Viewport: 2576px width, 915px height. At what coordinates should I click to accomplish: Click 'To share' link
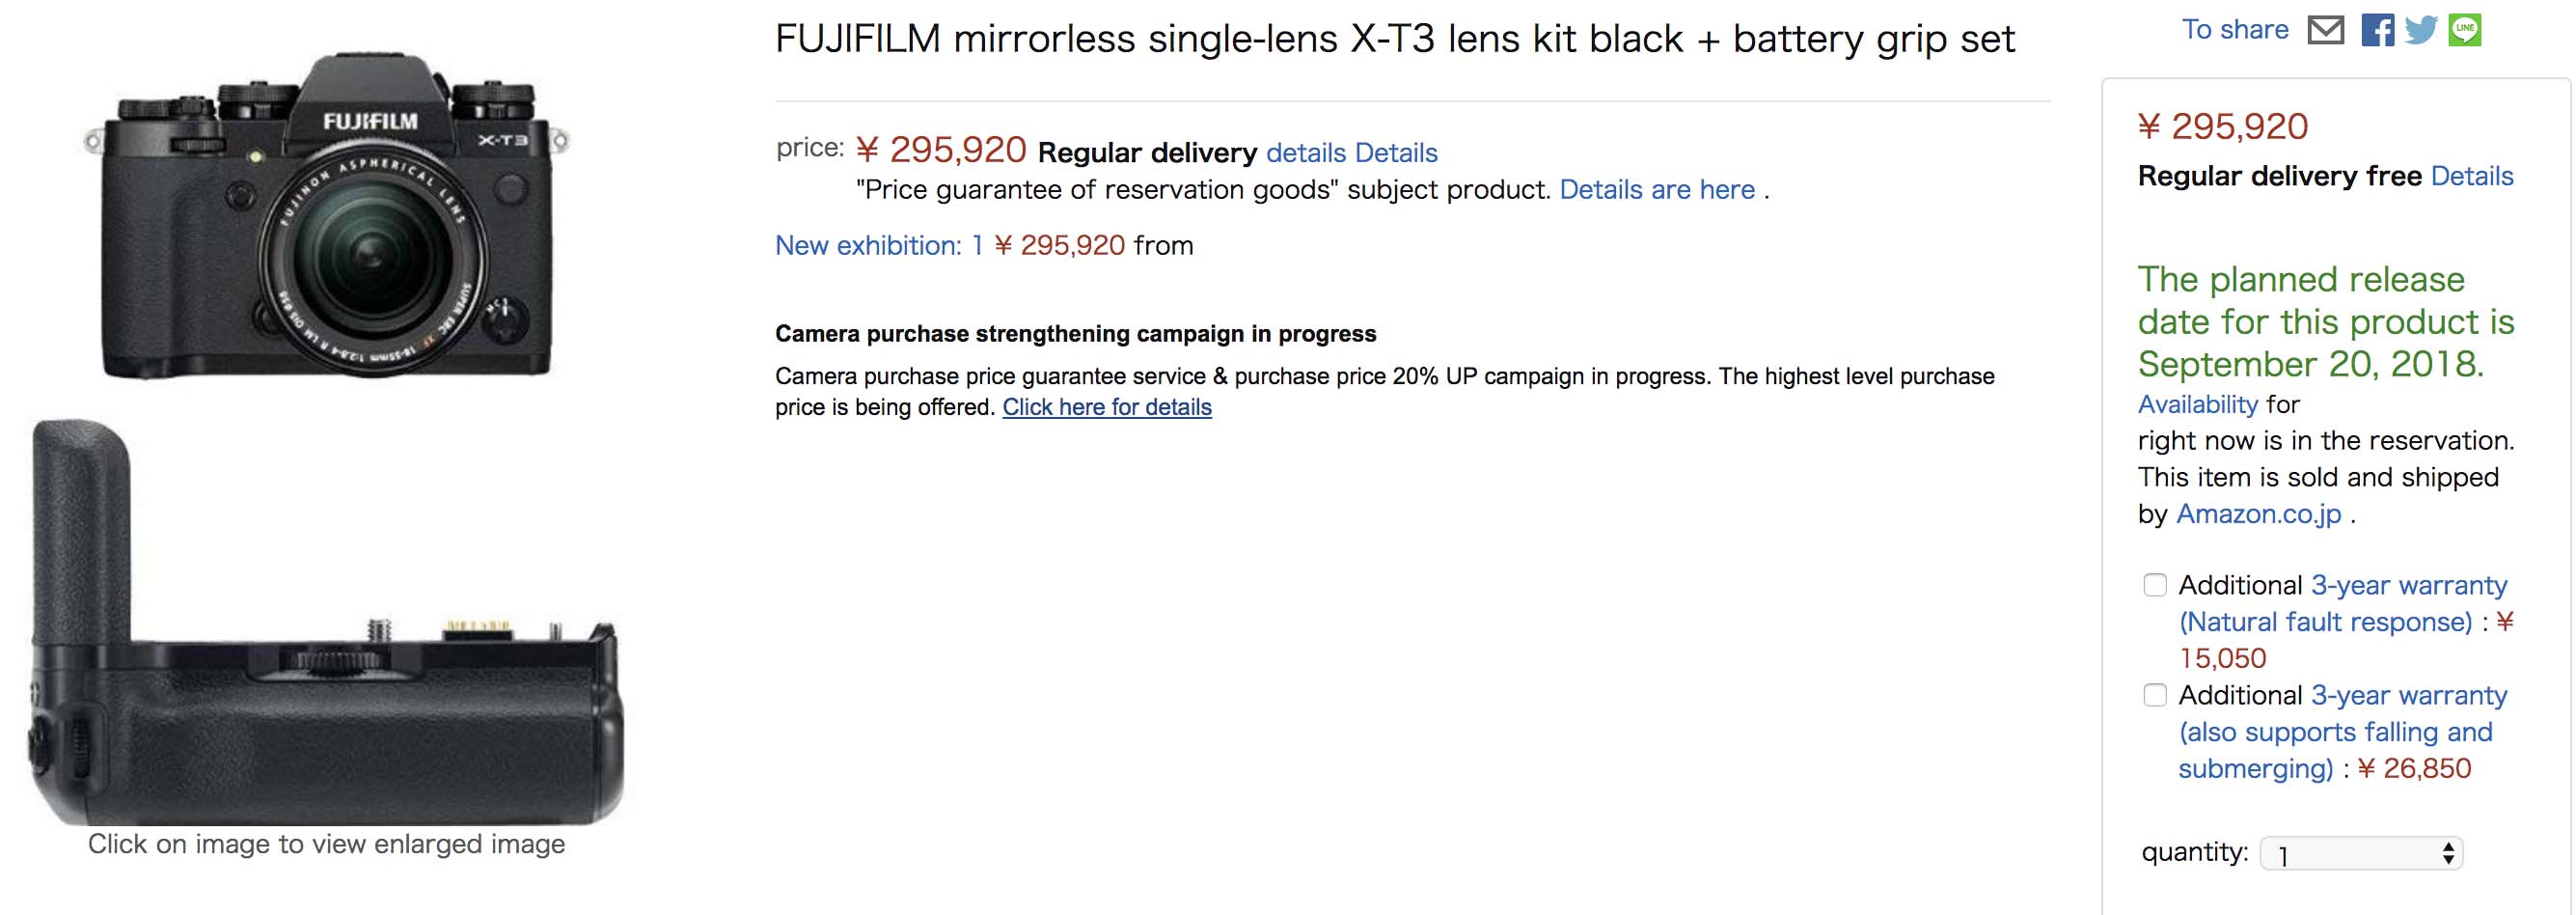click(2234, 30)
